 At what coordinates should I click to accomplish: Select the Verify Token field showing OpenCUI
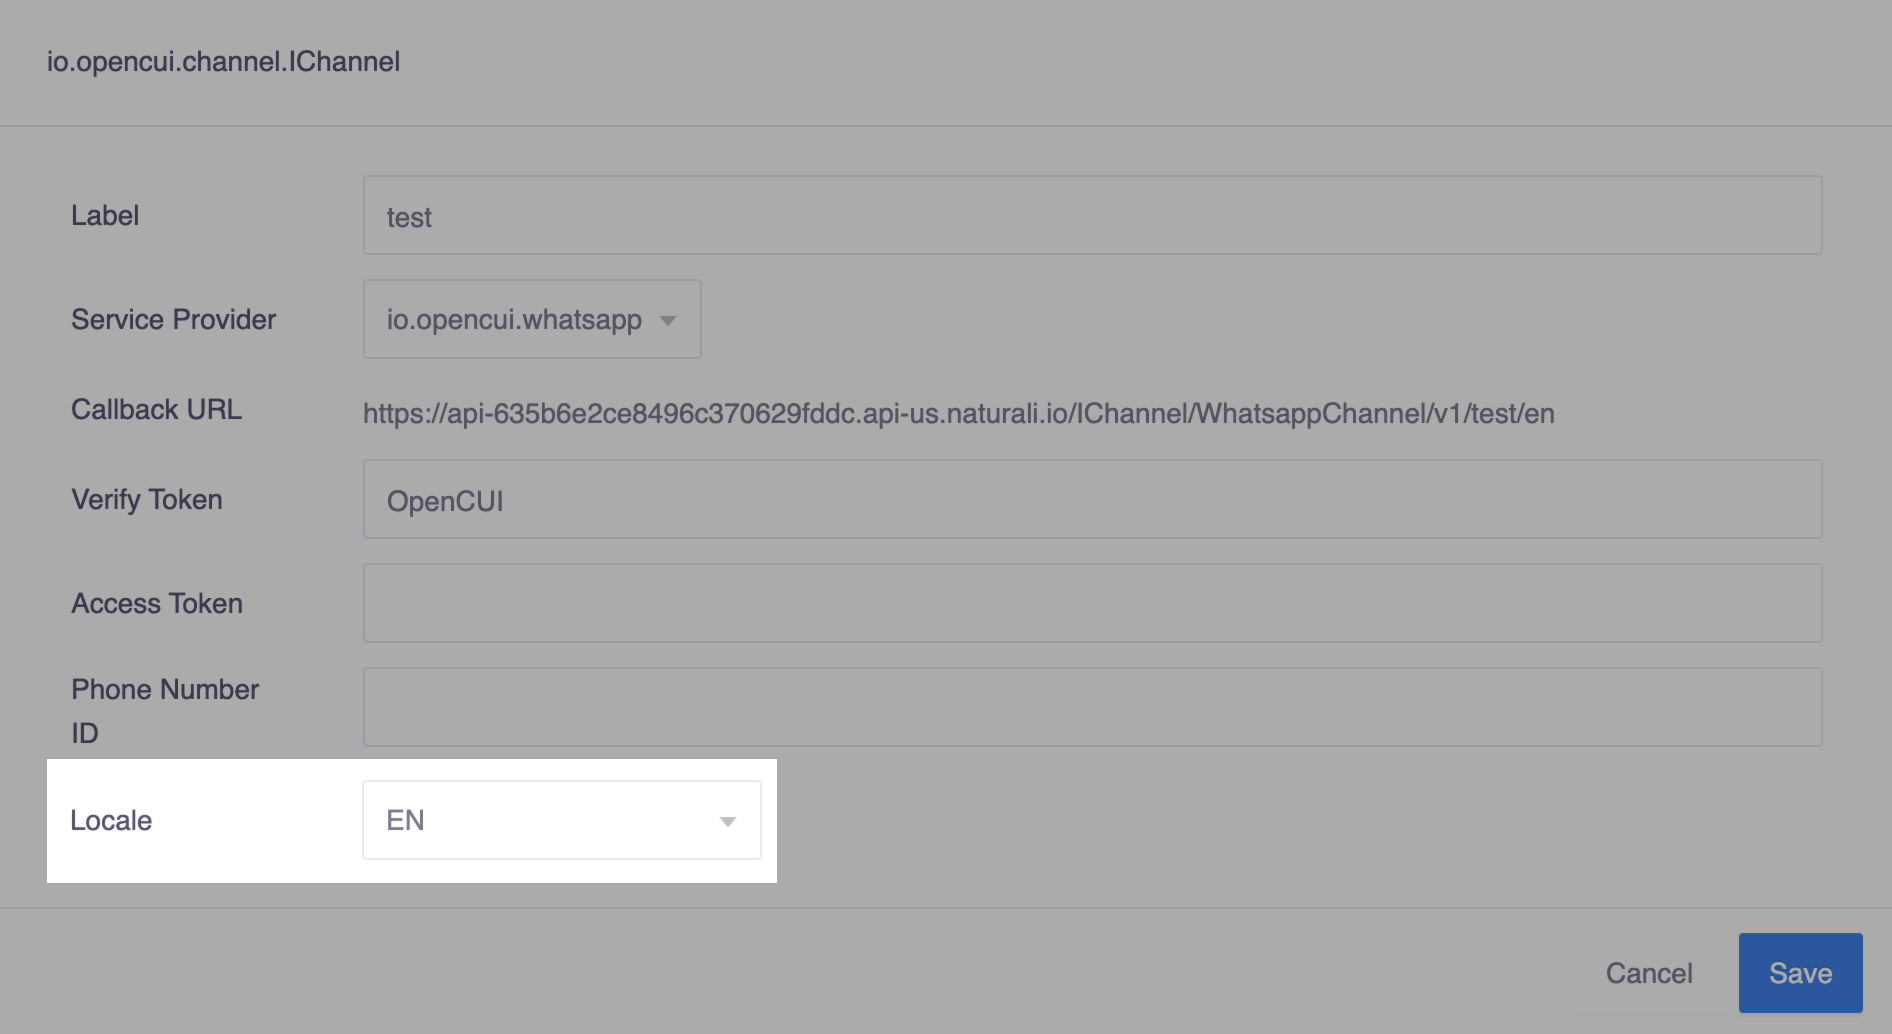click(x=1091, y=499)
